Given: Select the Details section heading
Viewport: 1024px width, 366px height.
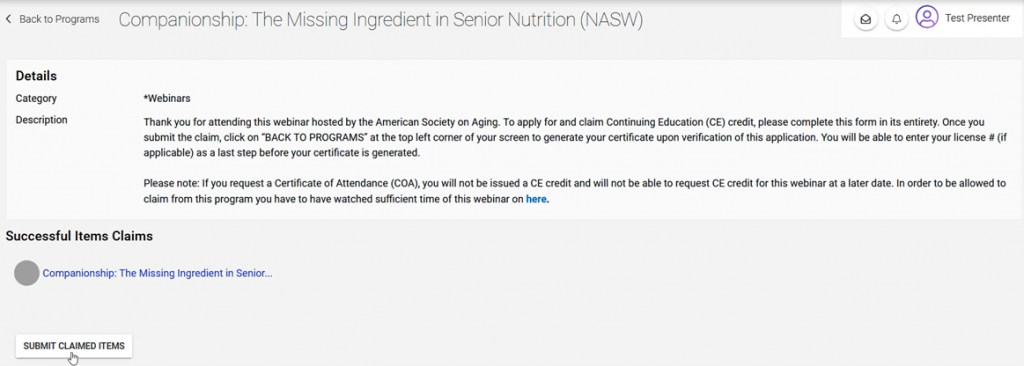Looking at the screenshot, I should pos(37,76).
